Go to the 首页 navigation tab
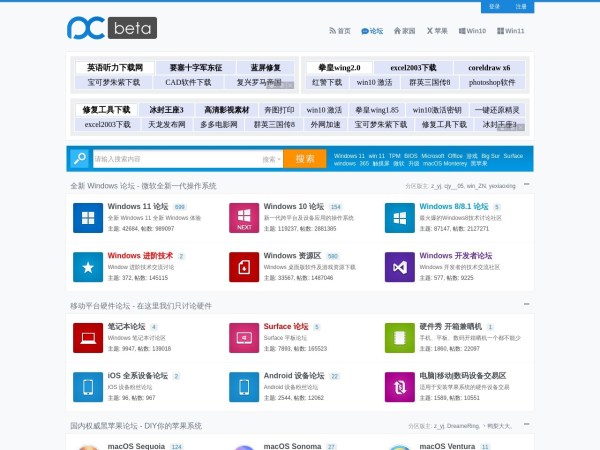Screen dimensions: 600x450 pos(340,31)
